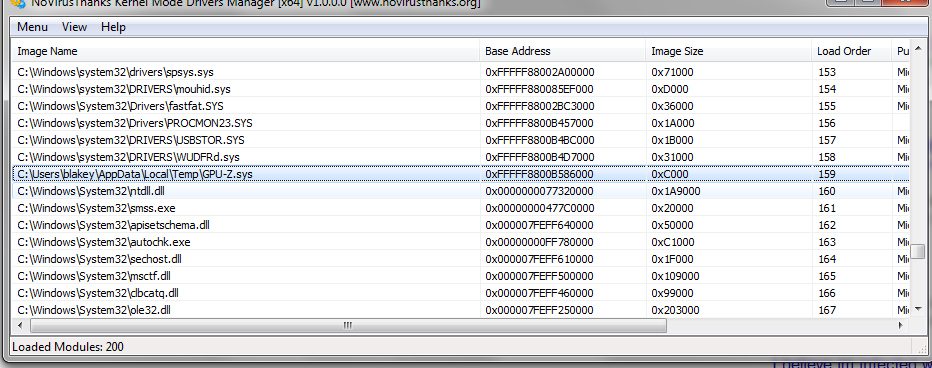Image resolution: width=932 pixels, height=368 pixels.
Task: Select the apisetschema.dll module row
Action: click(x=461, y=225)
